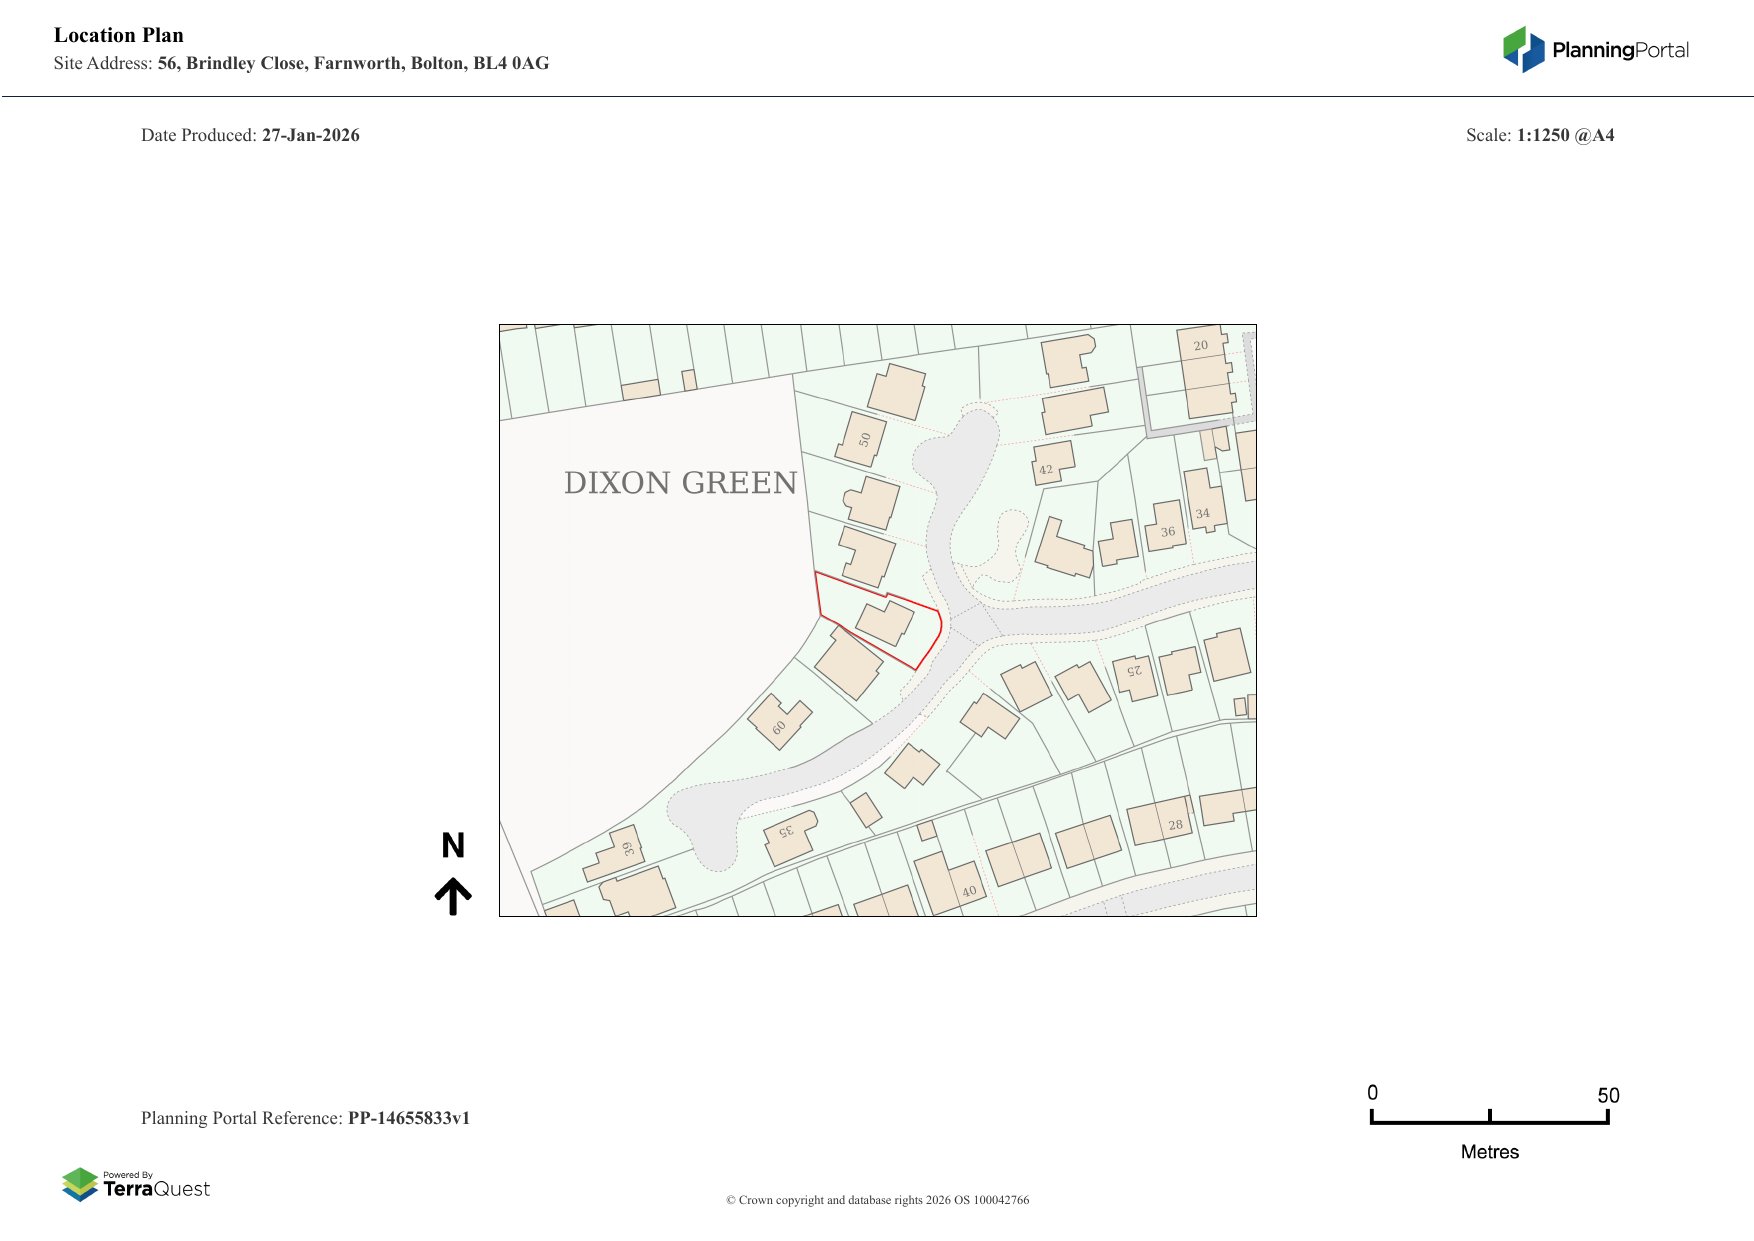Click the Crown copyright notice
The height and width of the screenshot is (1241, 1754).
tap(877, 1200)
